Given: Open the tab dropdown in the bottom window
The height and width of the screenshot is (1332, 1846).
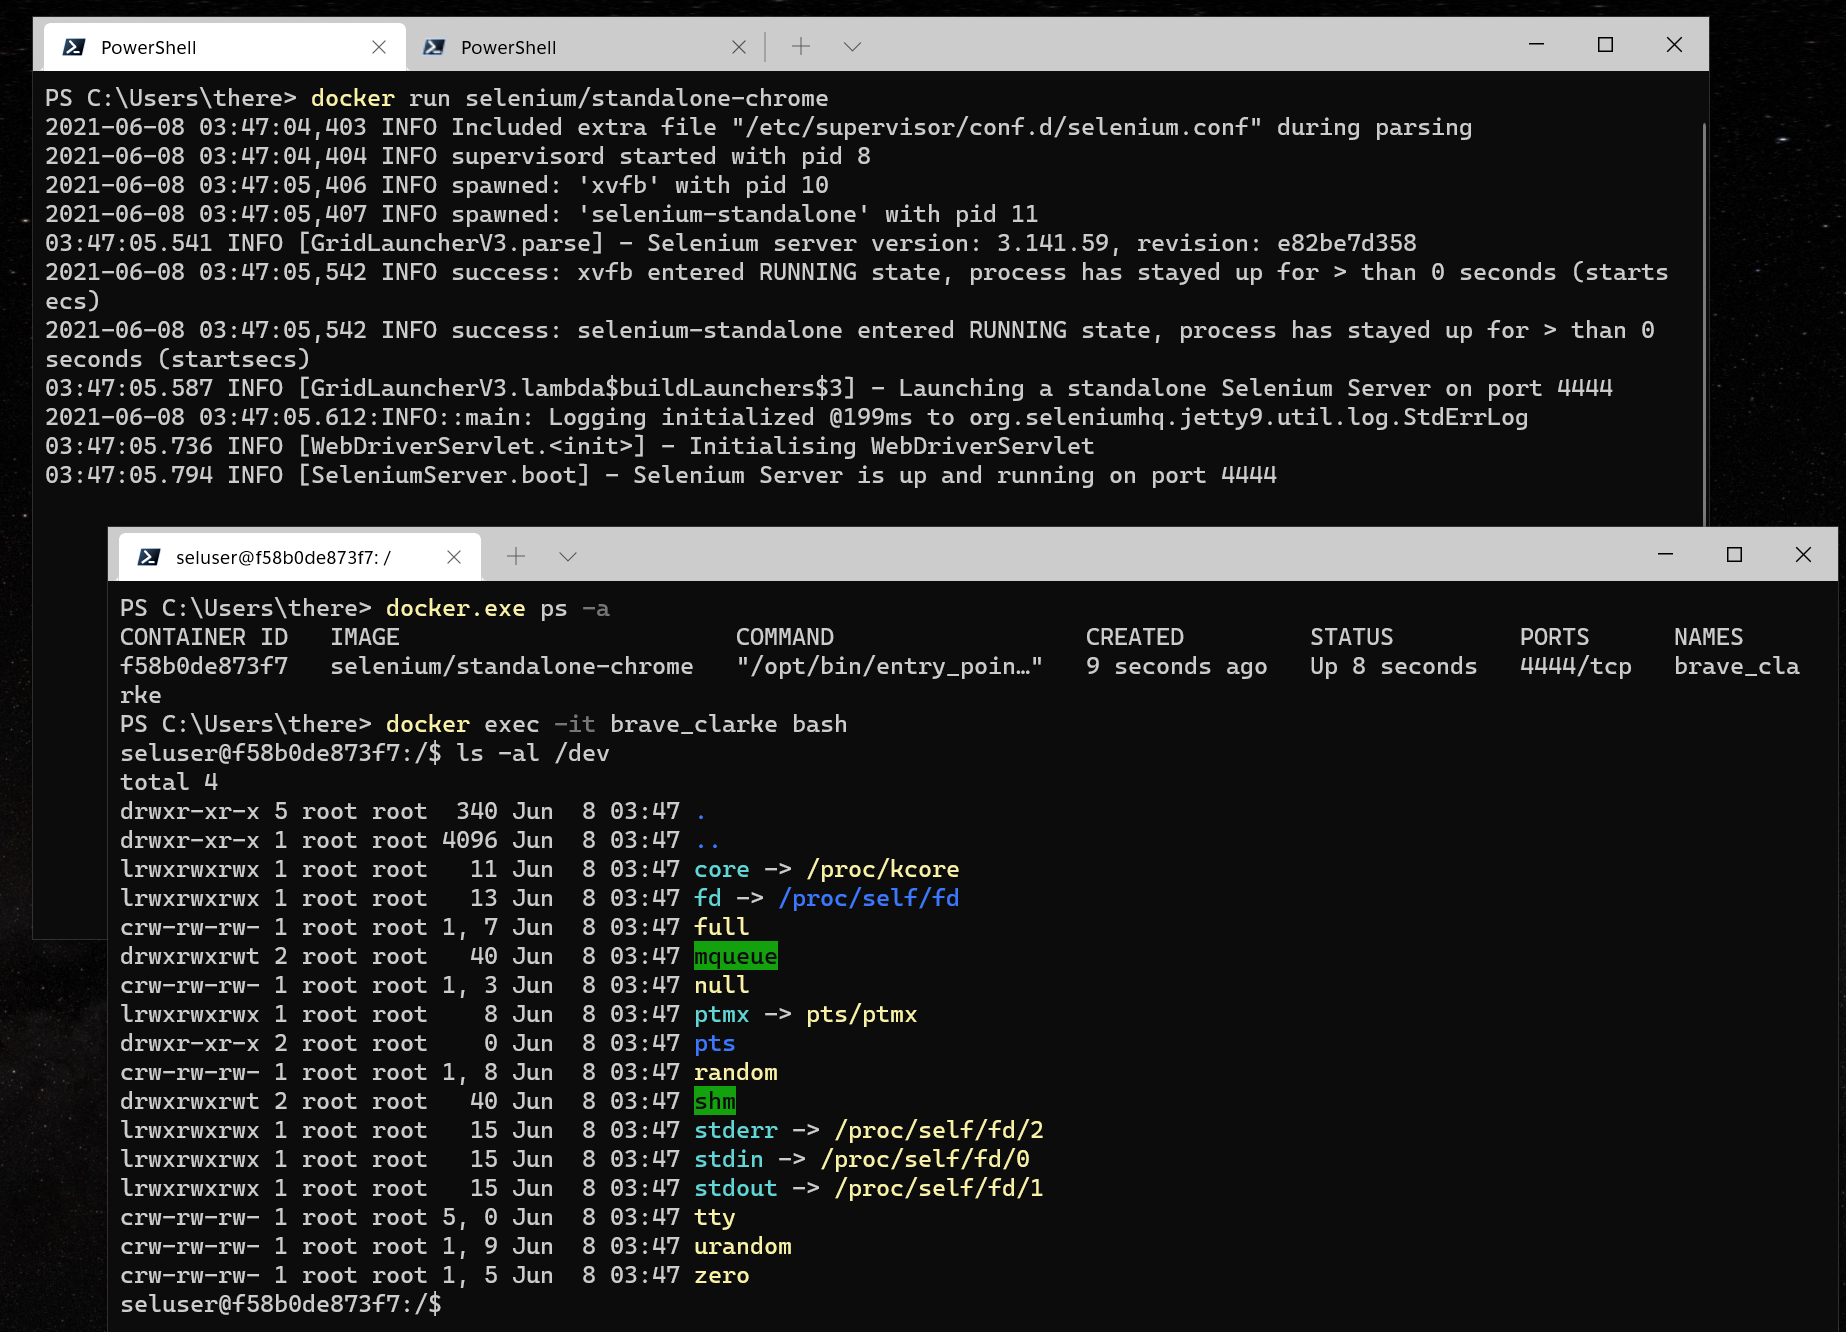Looking at the screenshot, I should click(568, 557).
